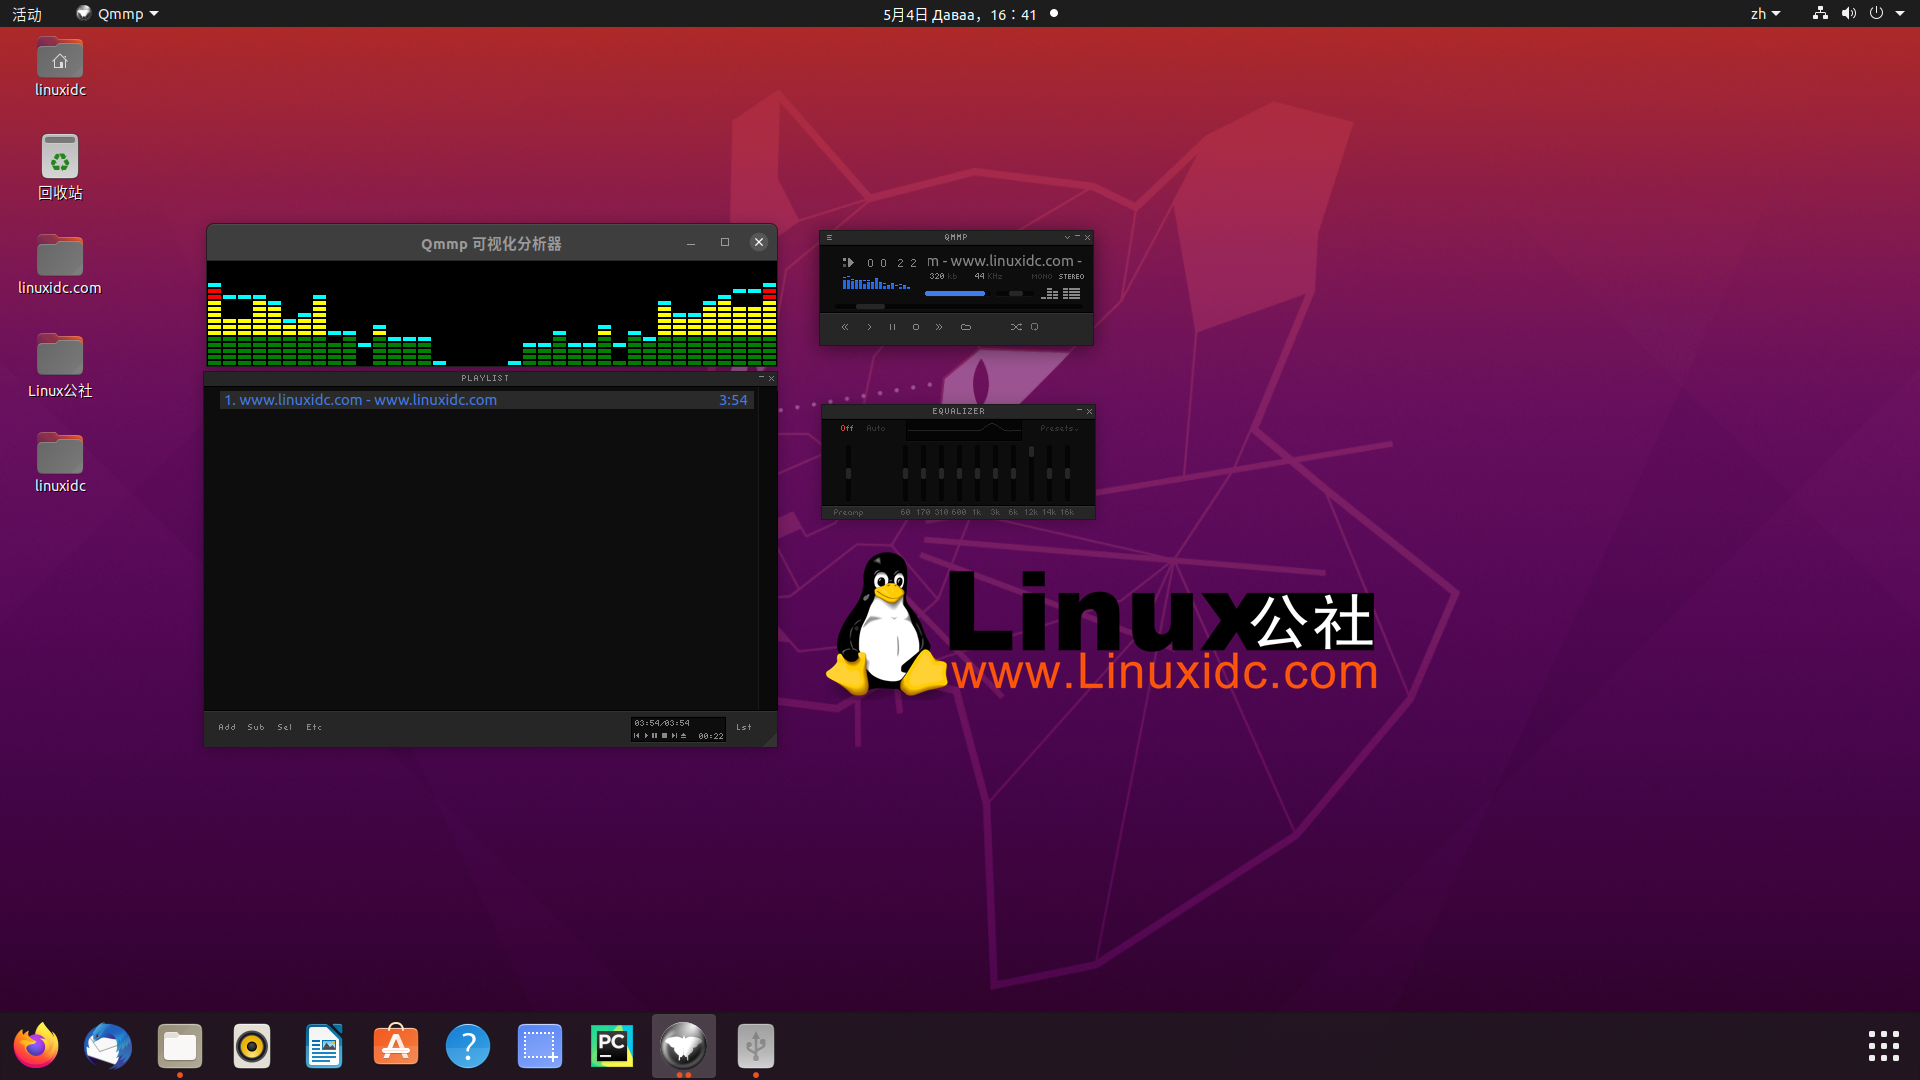1920x1080 pixels.
Task: Toggle playlist window with the list icon
Action: point(1072,294)
